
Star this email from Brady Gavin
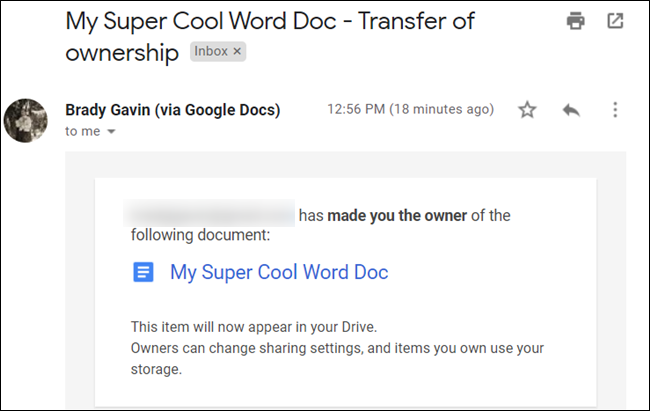(x=527, y=110)
